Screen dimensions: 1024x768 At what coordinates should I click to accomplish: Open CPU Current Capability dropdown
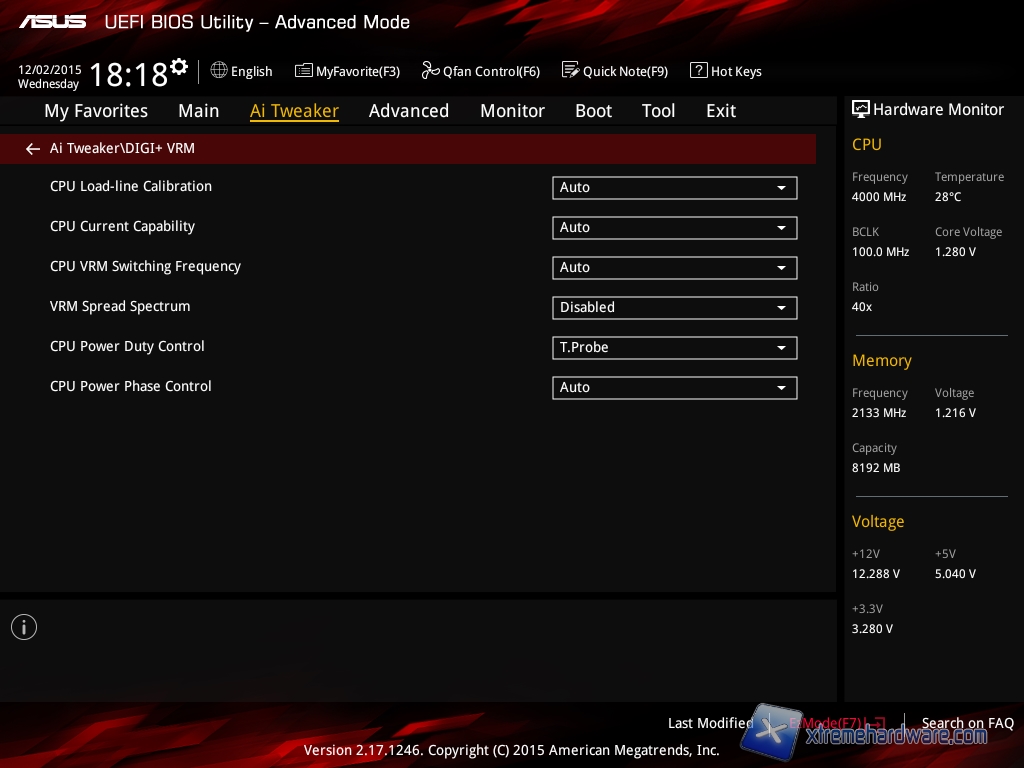pyautogui.click(x=674, y=228)
